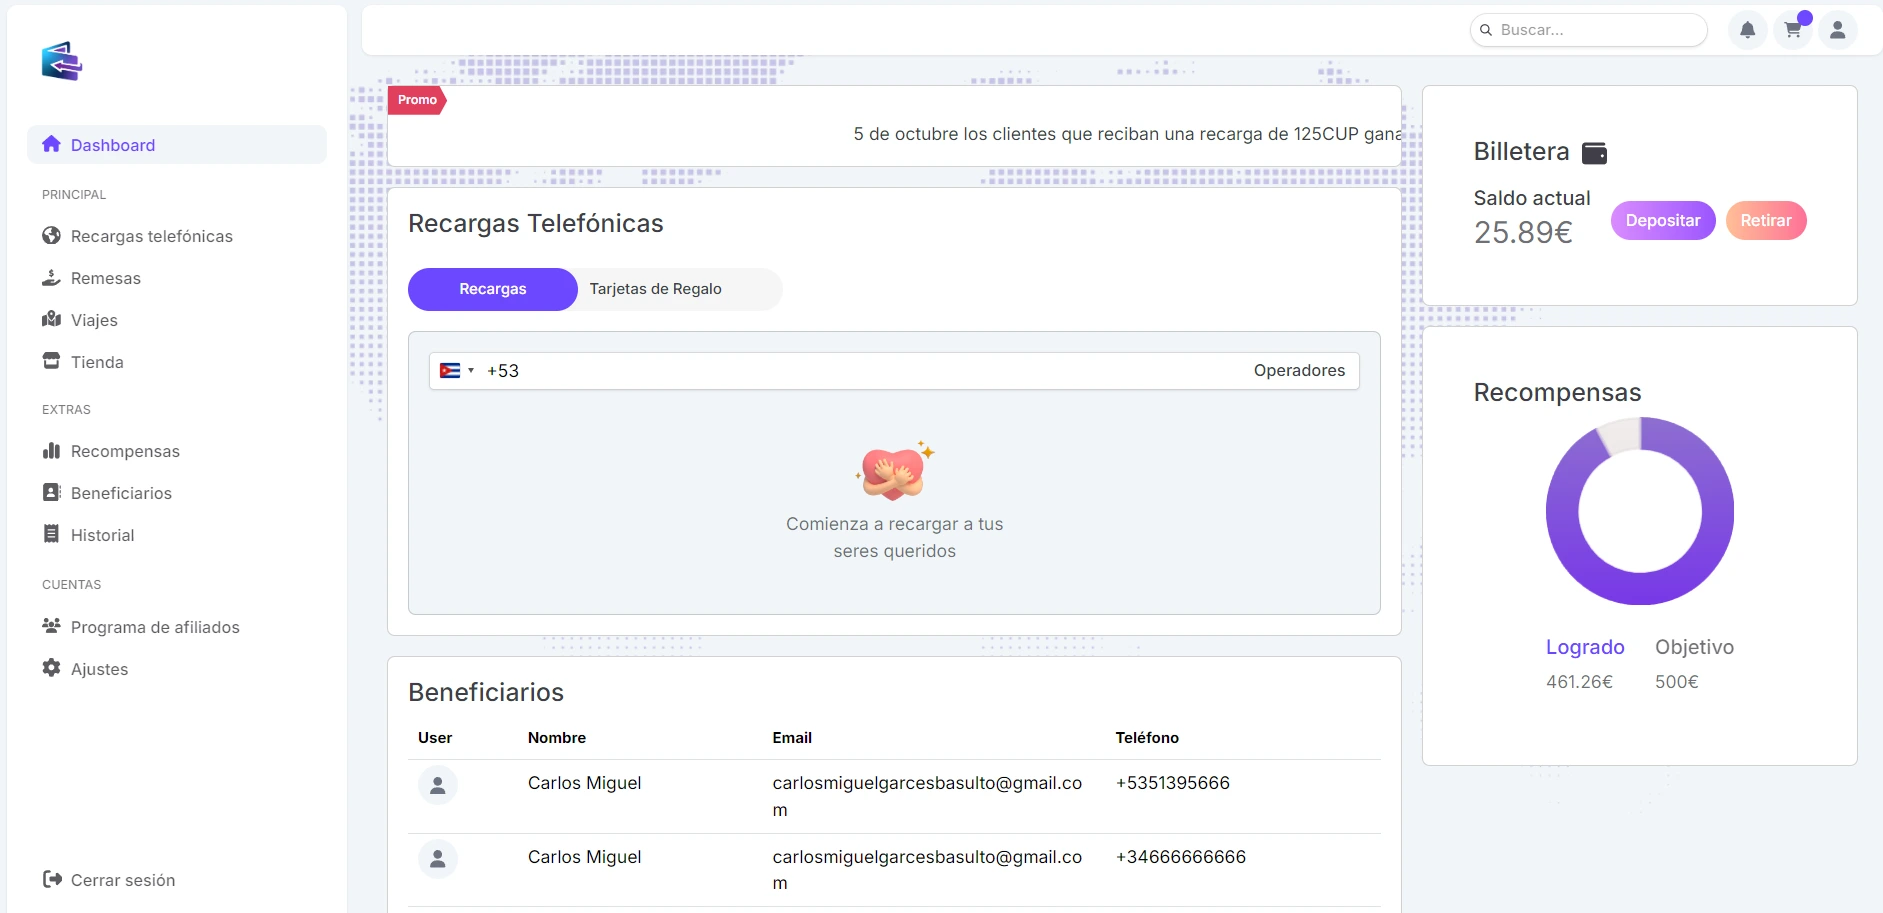Viewport: 1883px width, 913px height.
Task: Click the Objetivo label under chart
Action: (1694, 647)
